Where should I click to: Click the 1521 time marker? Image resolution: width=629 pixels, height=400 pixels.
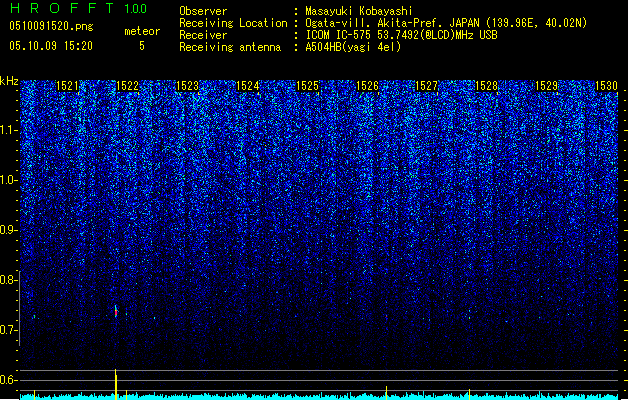(67, 86)
